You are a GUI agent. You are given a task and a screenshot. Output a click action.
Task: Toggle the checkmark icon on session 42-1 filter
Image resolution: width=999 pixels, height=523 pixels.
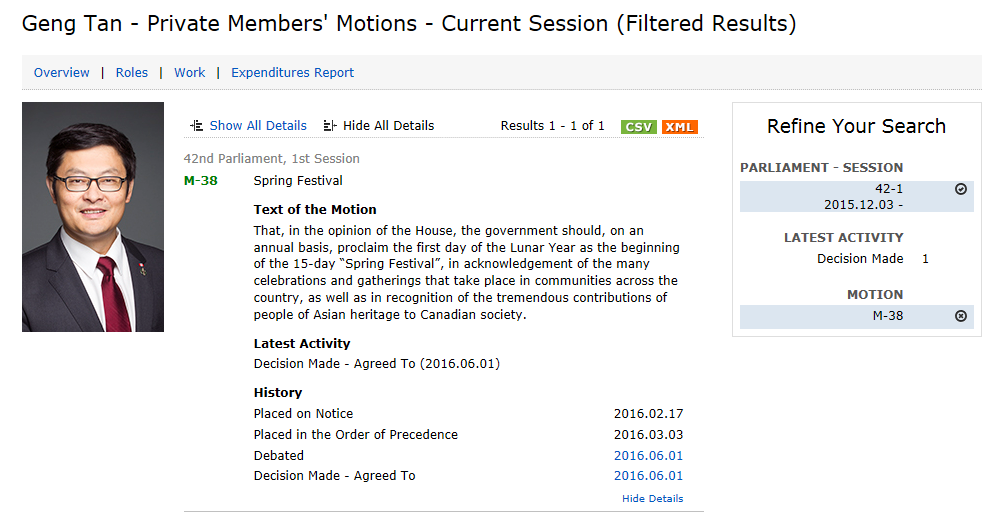point(961,189)
